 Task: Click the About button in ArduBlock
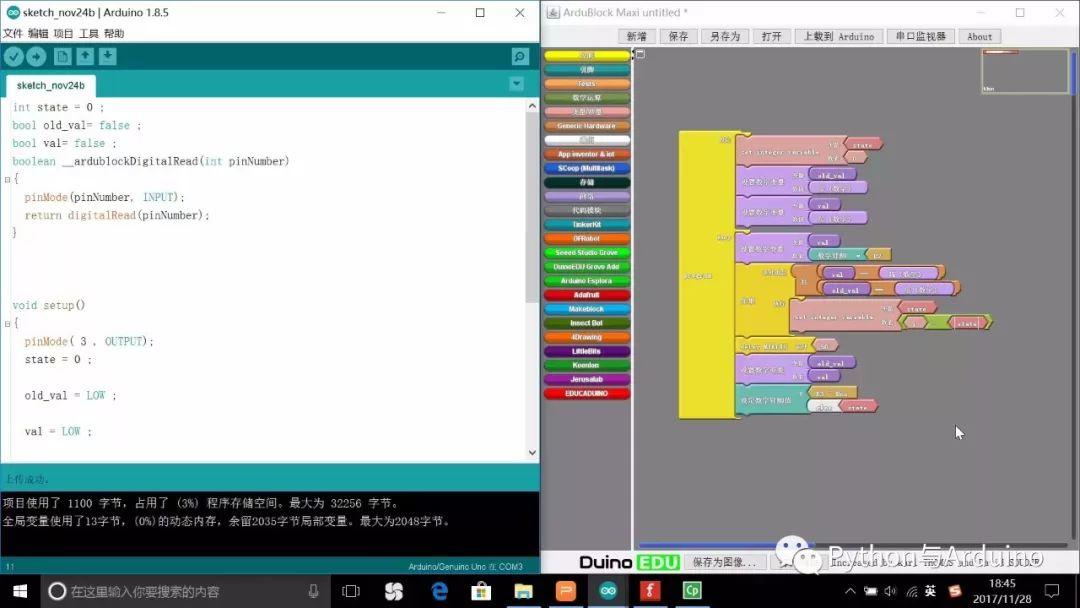(x=979, y=36)
